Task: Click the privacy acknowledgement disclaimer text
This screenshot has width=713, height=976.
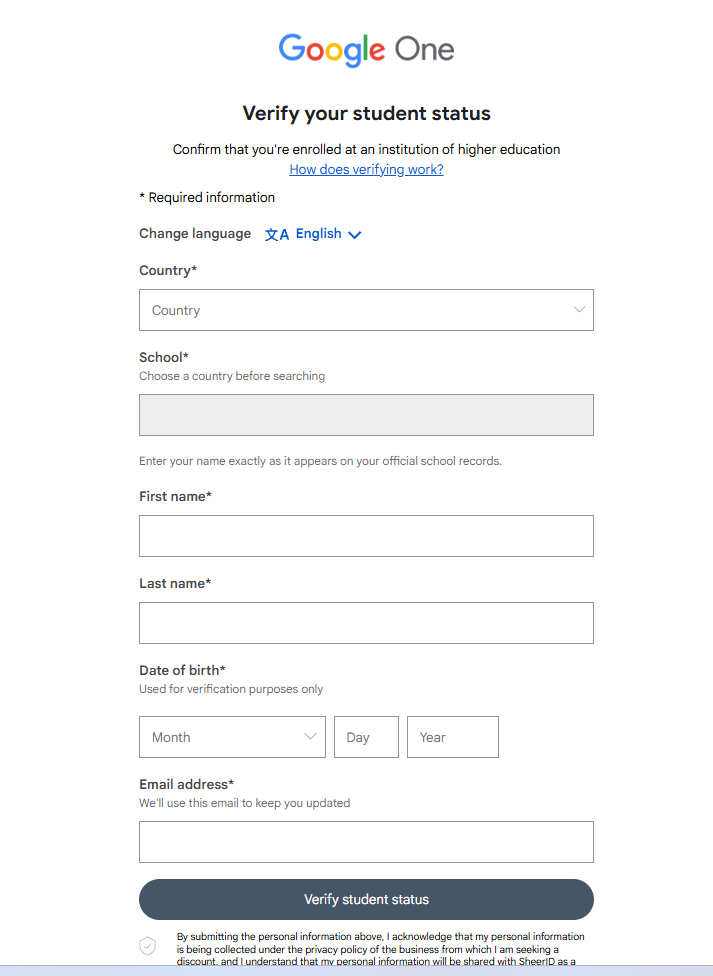Action: tap(380, 949)
